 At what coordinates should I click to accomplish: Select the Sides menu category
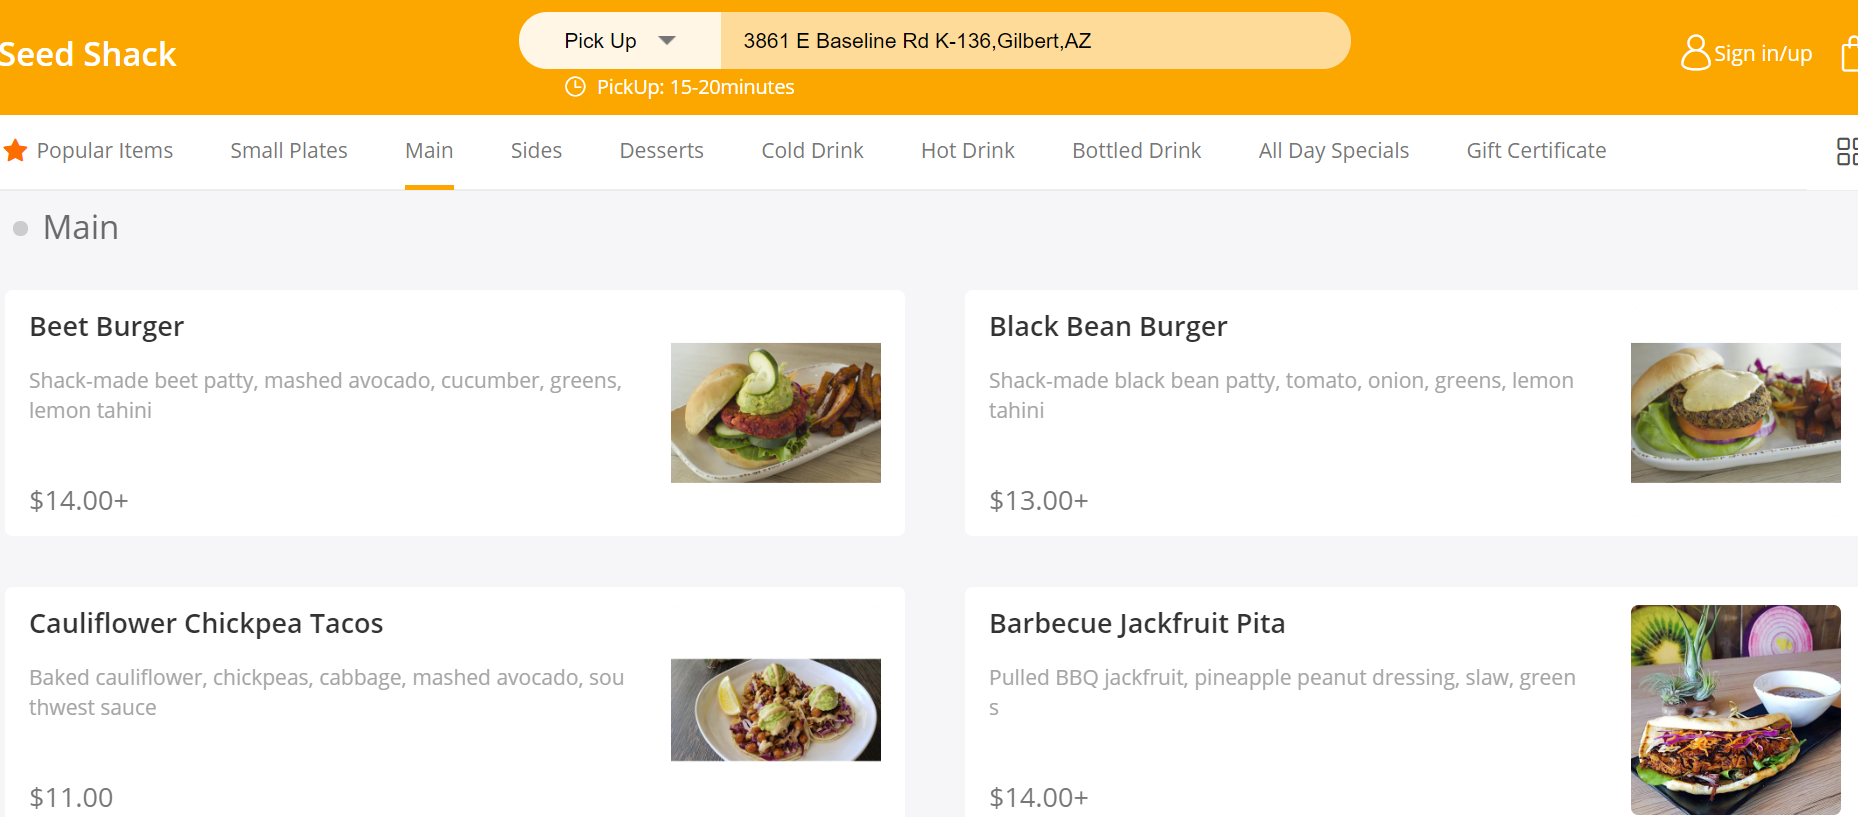click(x=536, y=151)
